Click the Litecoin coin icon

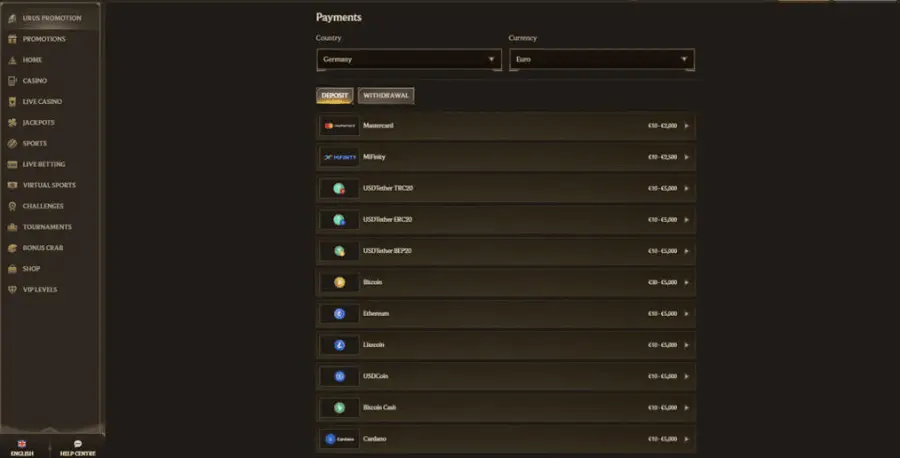click(339, 345)
